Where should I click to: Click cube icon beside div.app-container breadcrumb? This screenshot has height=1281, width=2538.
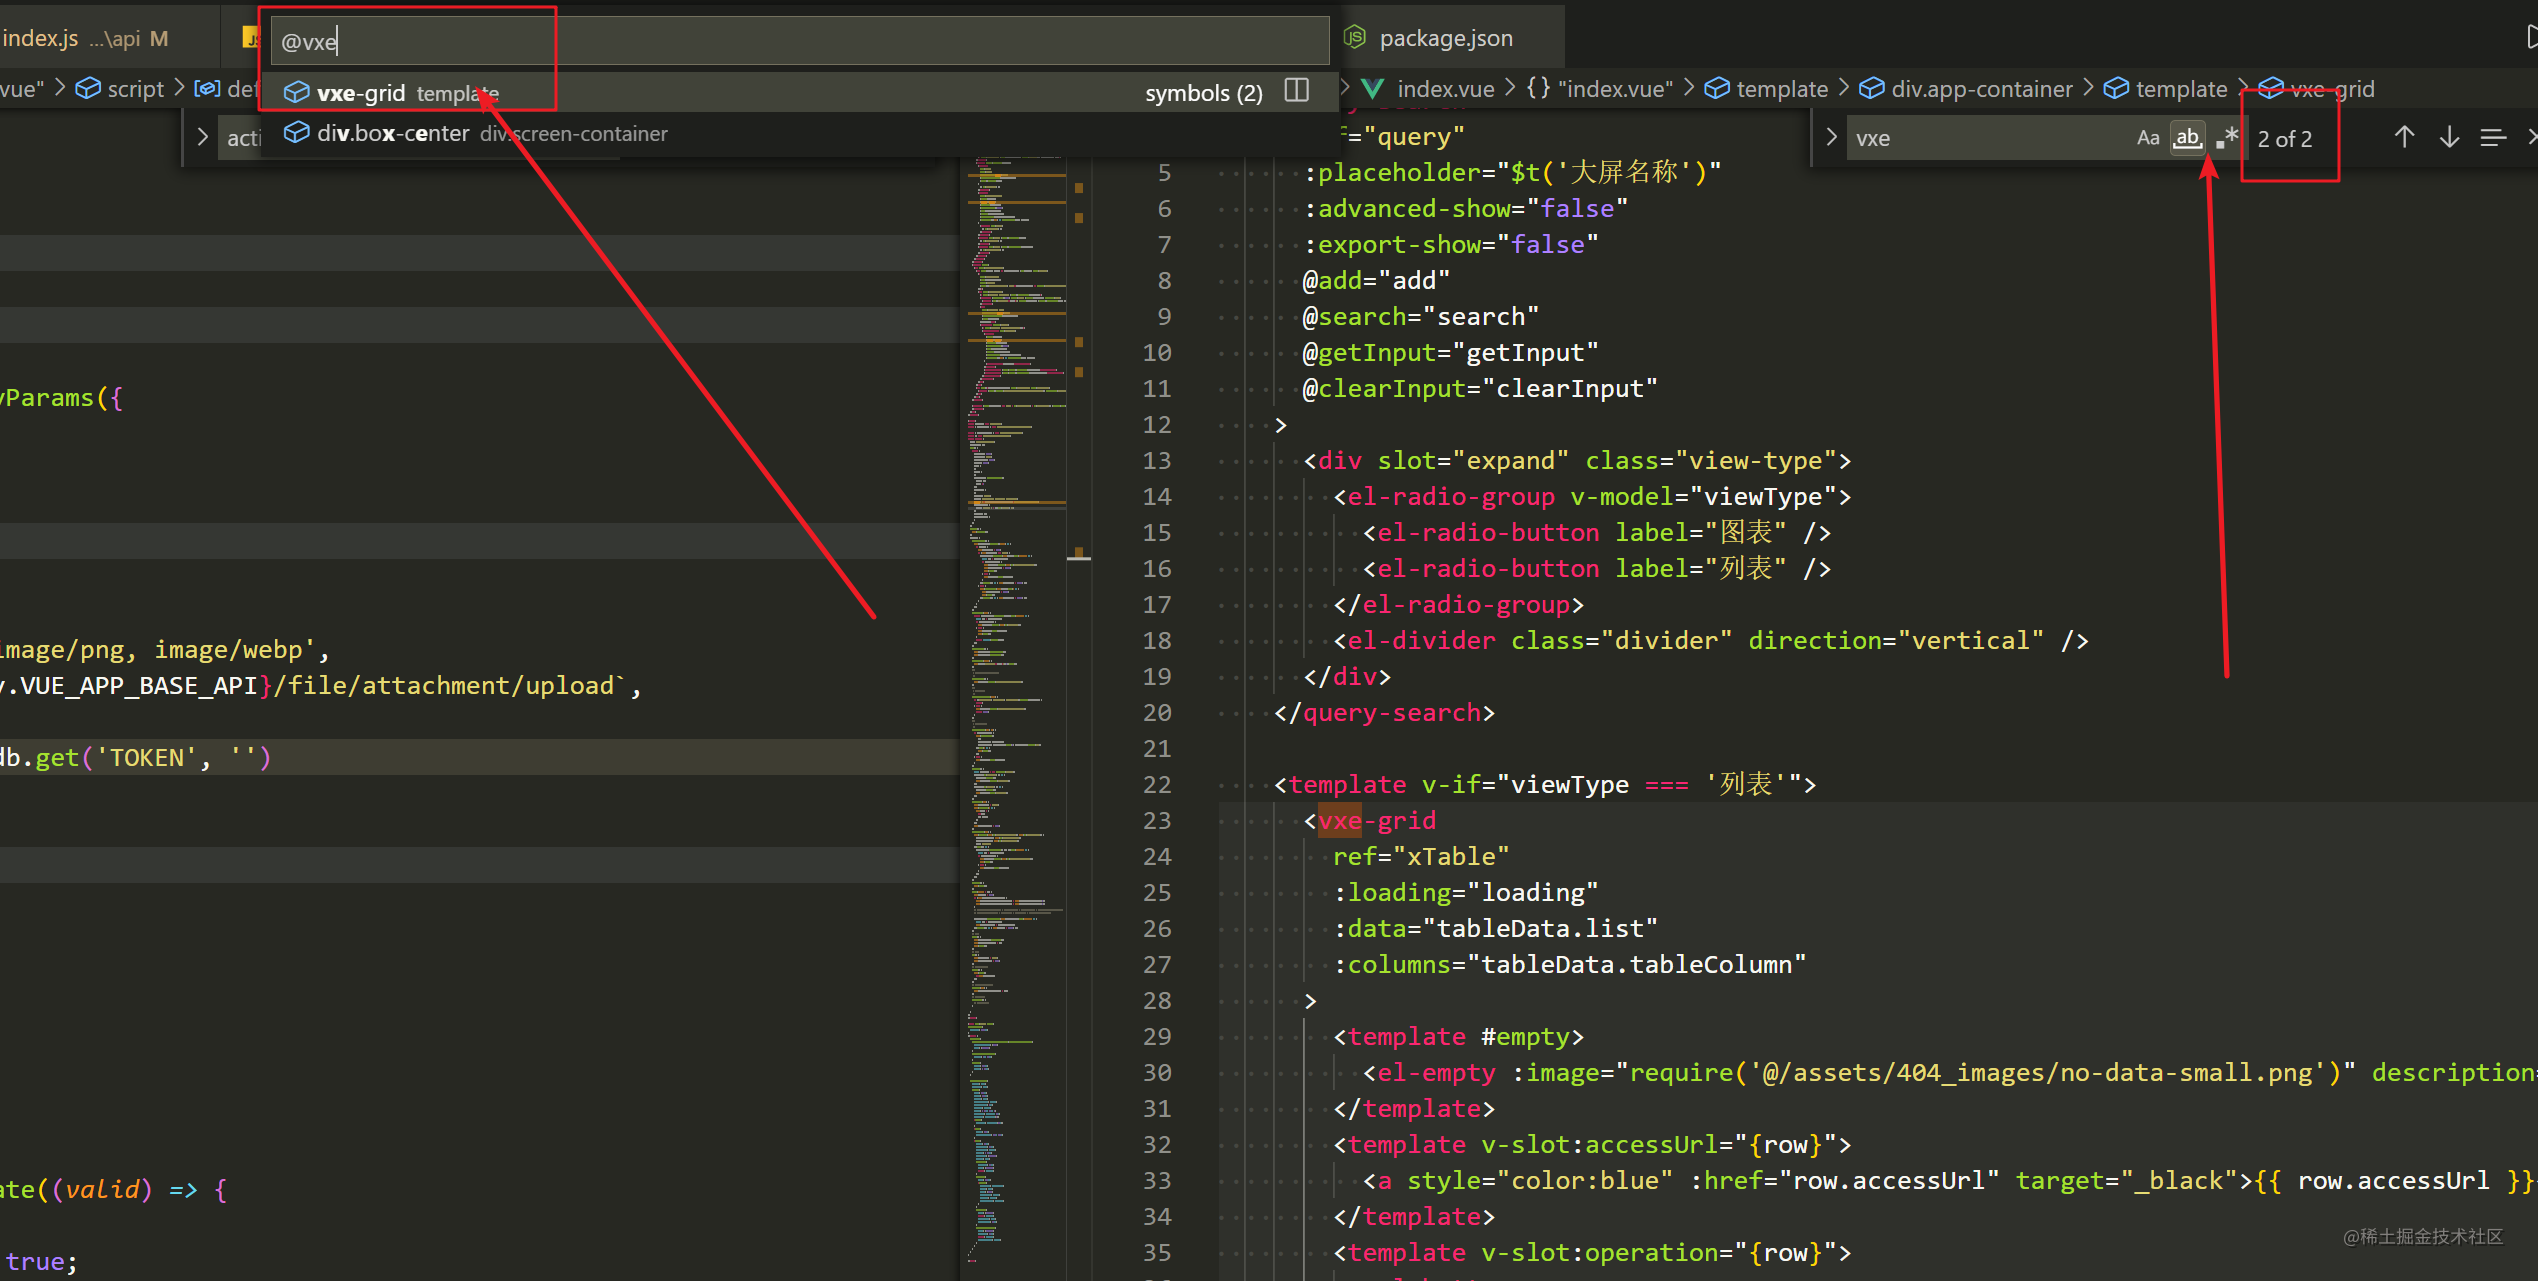(1871, 89)
